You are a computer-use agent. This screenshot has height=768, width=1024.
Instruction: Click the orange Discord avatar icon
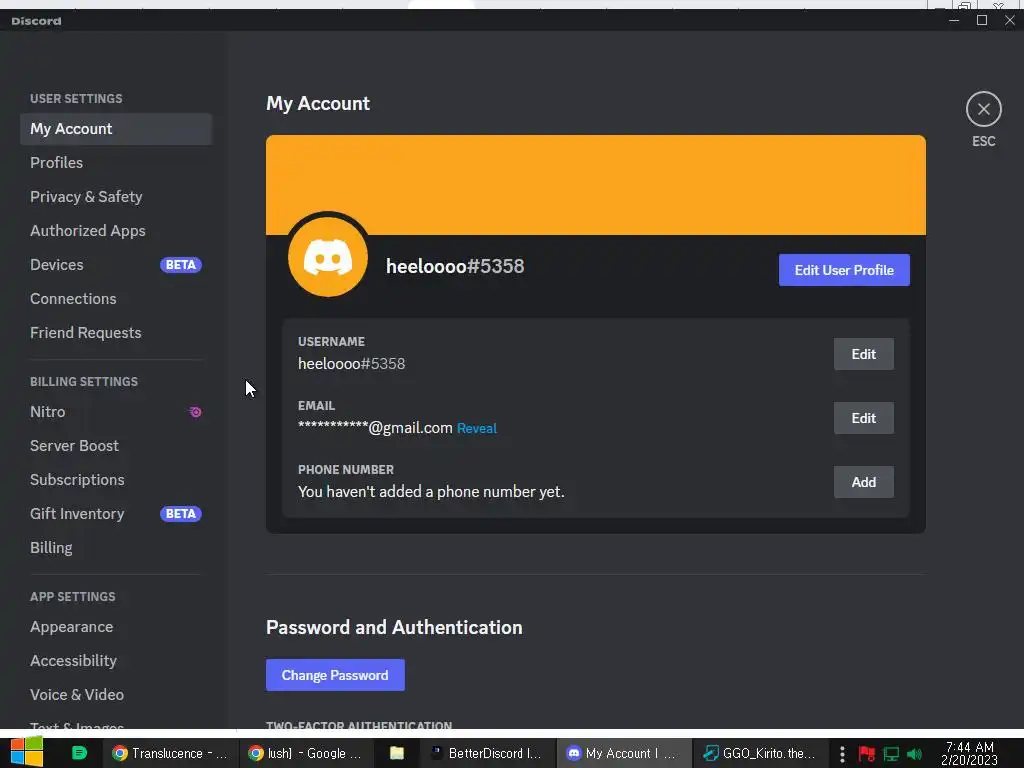pos(328,257)
